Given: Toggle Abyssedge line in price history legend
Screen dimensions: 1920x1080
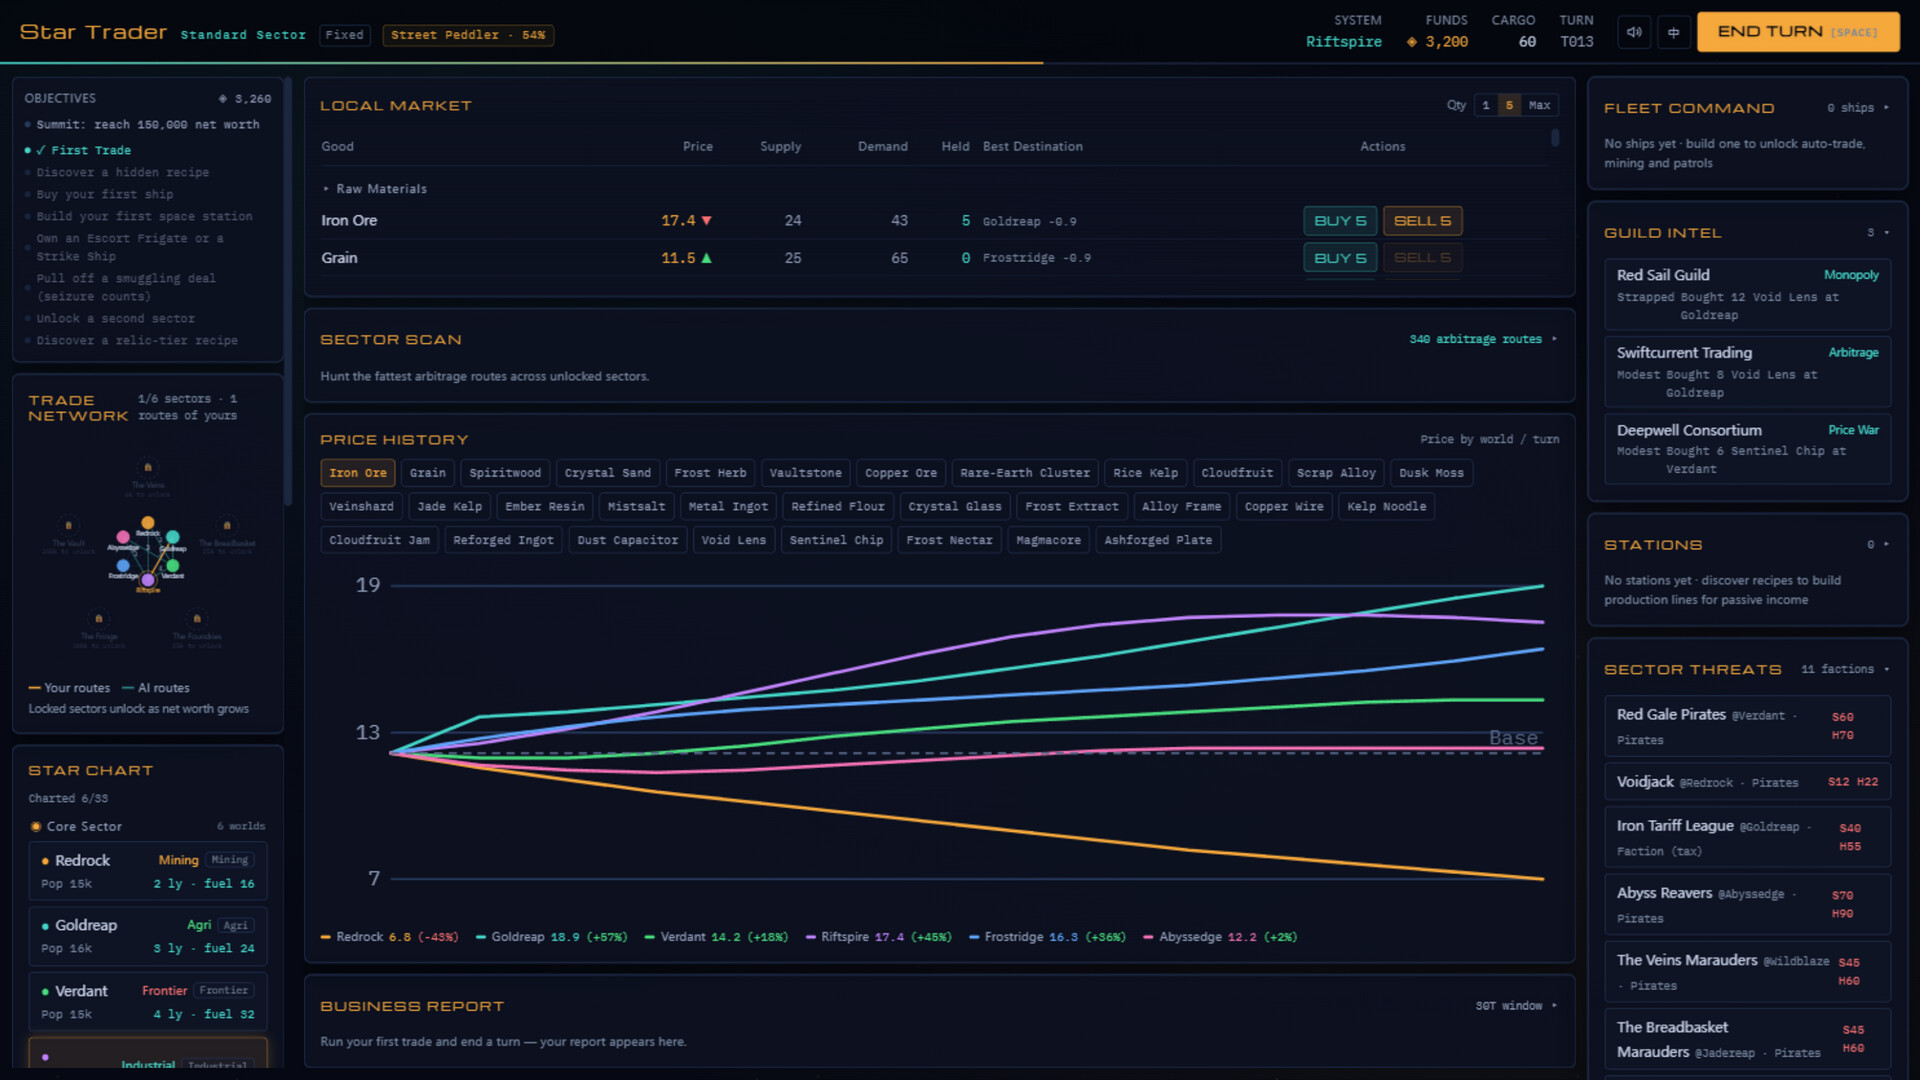Looking at the screenshot, I should tap(1220, 937).
